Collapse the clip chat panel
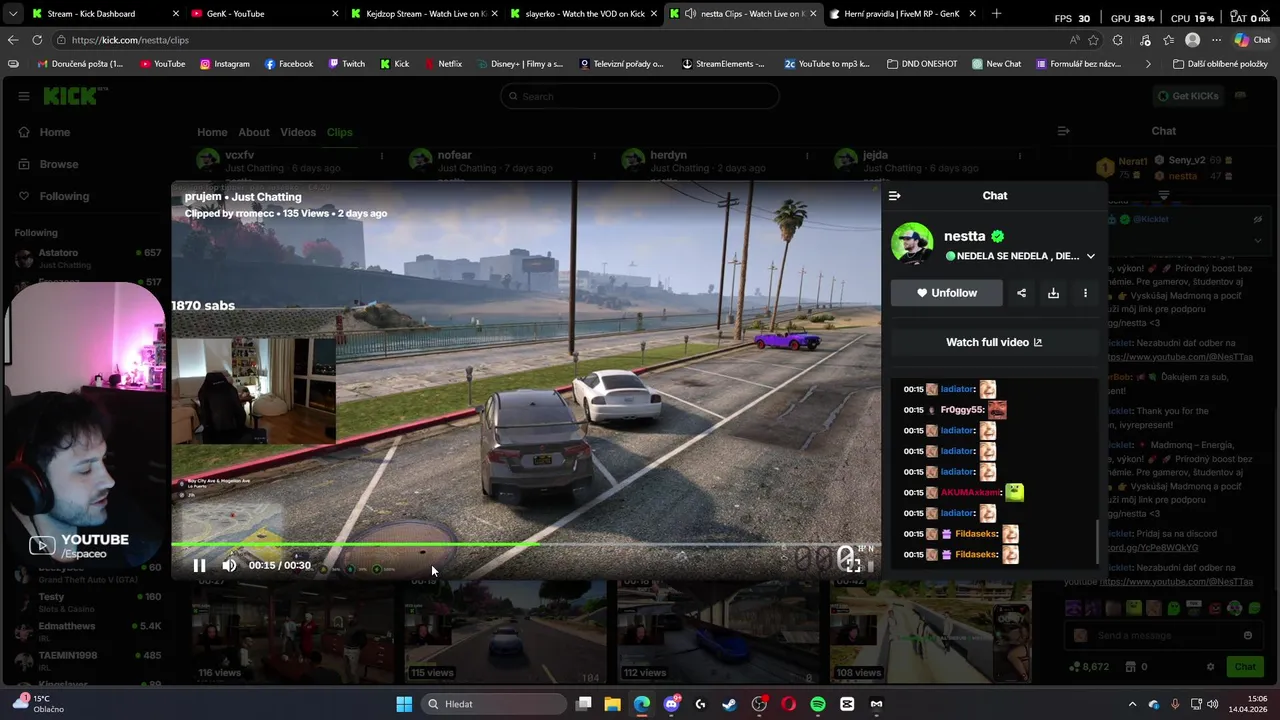This screenshot has height=720, width=1280. [x=894, y=196]
